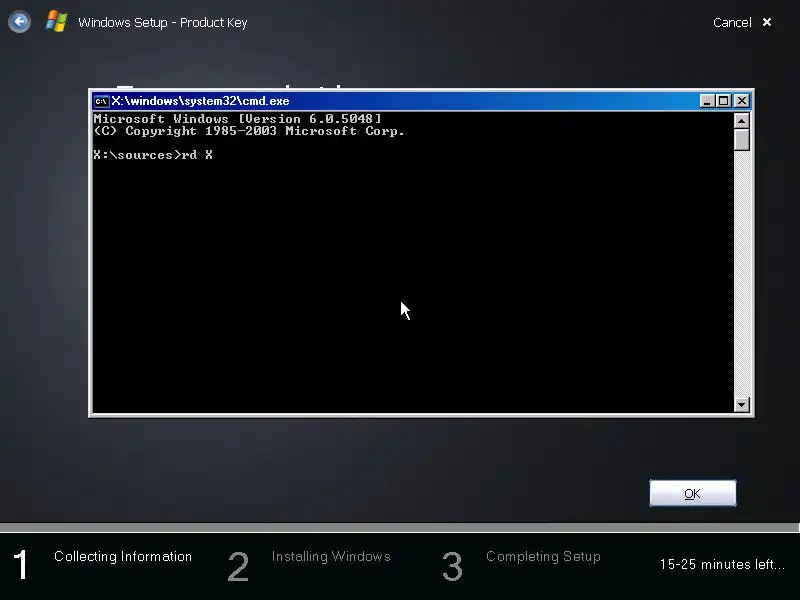800x600 pixels.
Task: Maximize the cmd.exe window
Action: pos(723,101)
